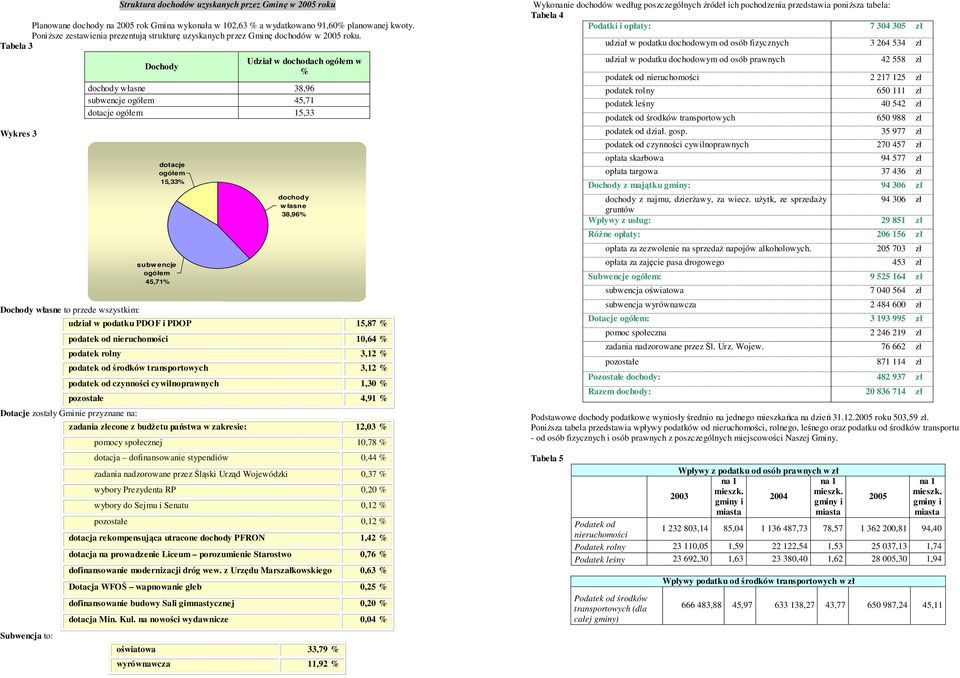
Task: Select "wybory Prezydenta RP" row
Action: click(x=228, y=490)
